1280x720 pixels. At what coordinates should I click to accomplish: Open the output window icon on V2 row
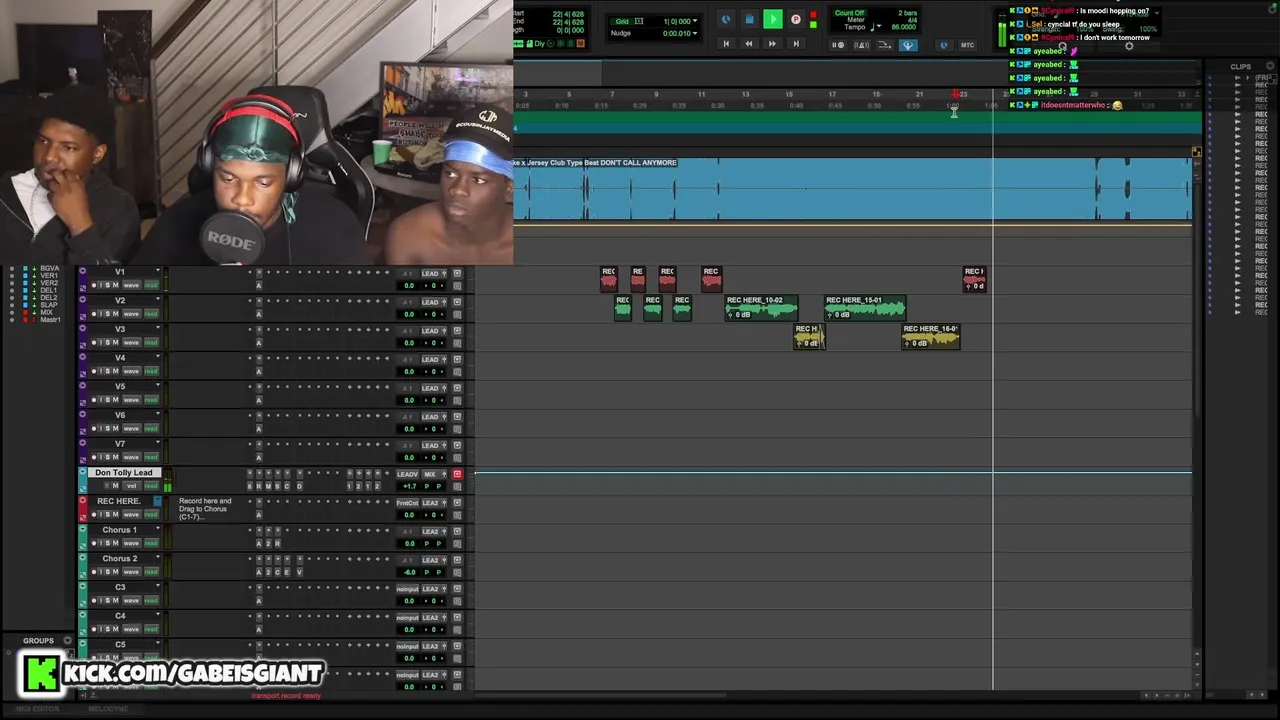(457, 302)
